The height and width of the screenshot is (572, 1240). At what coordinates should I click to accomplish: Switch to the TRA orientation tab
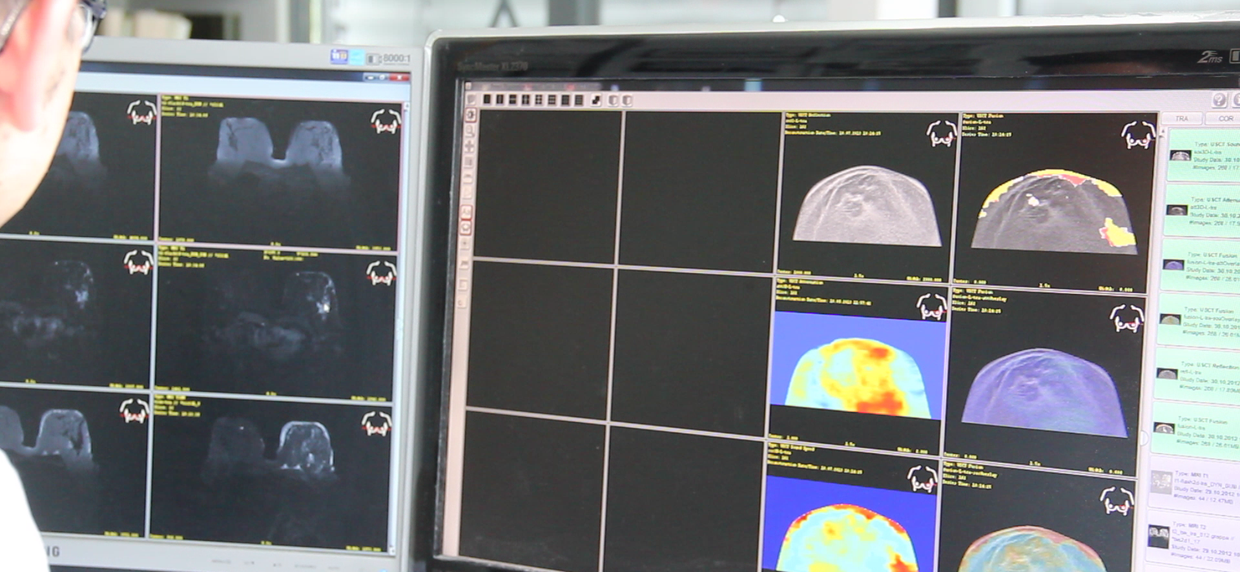[x=1181, y=117]
